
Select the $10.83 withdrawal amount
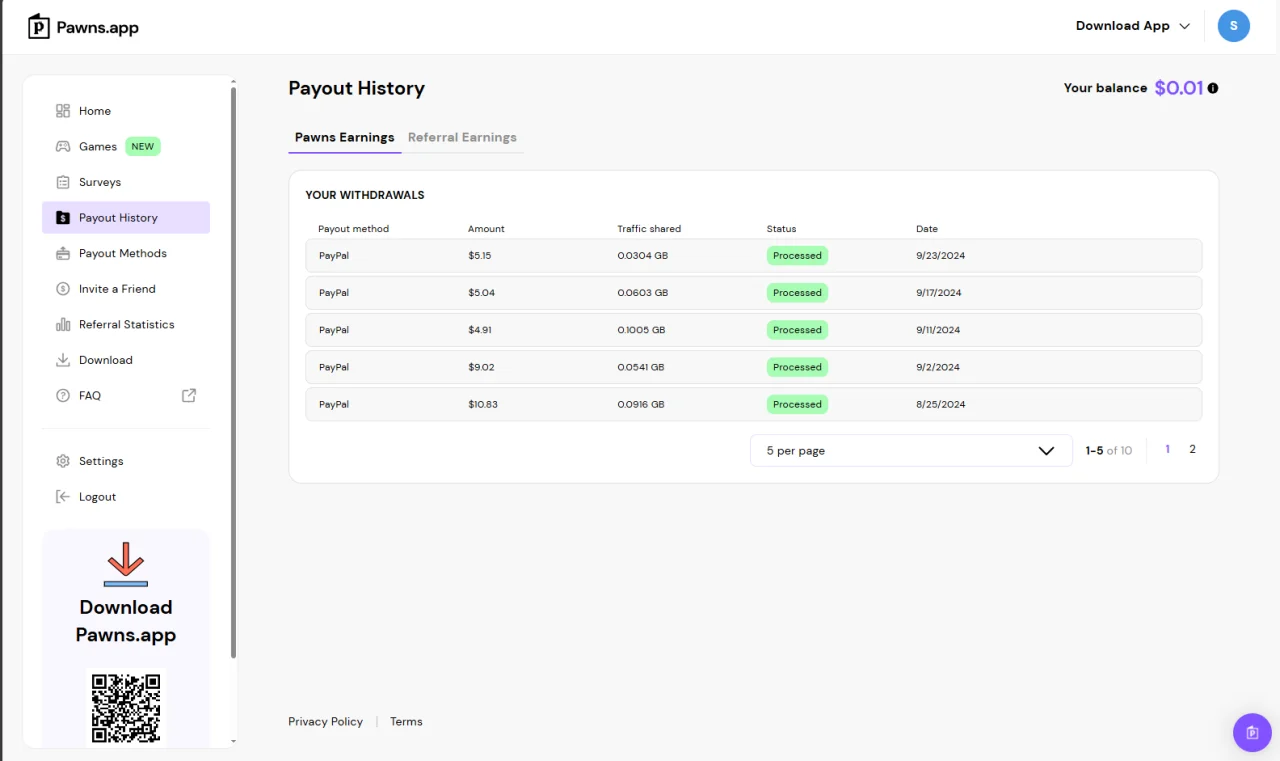[483, 405]
